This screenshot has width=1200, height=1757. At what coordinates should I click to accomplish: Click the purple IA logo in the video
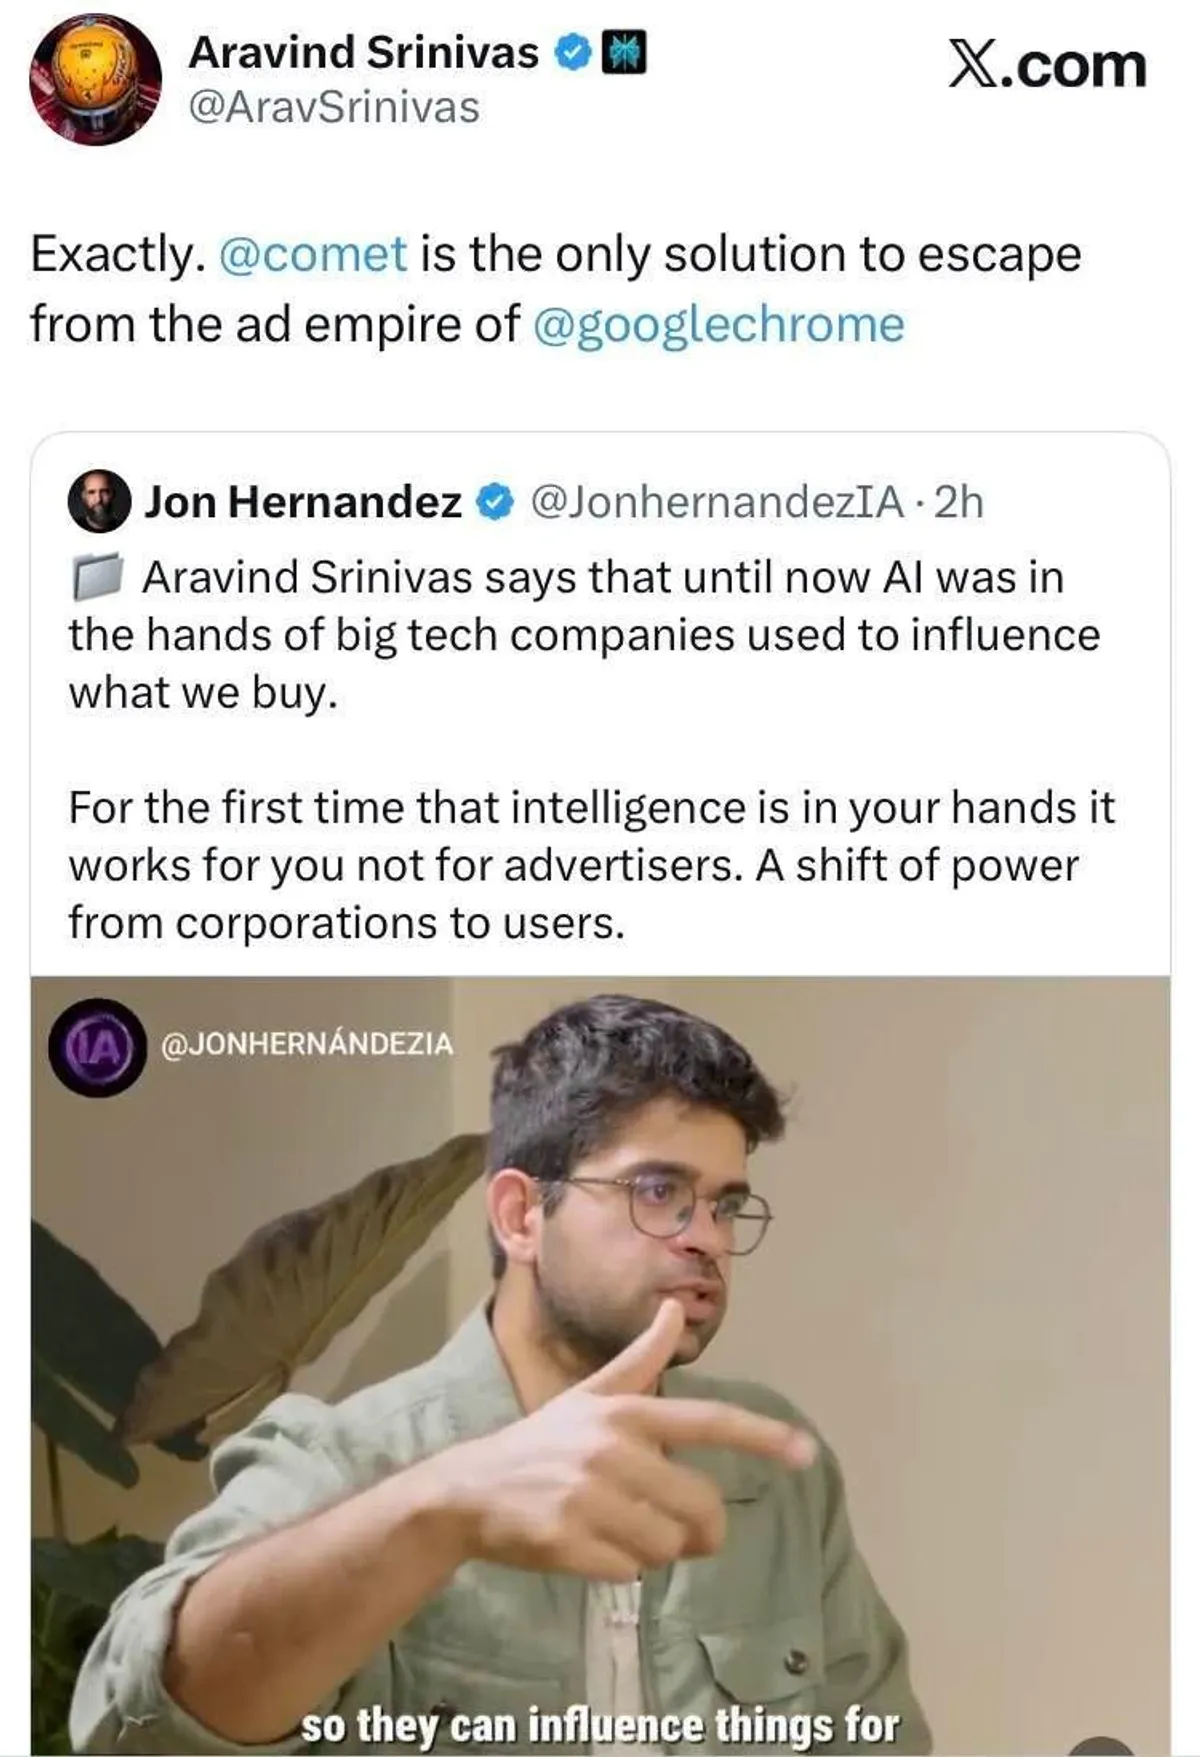(x=98, y=1046)
